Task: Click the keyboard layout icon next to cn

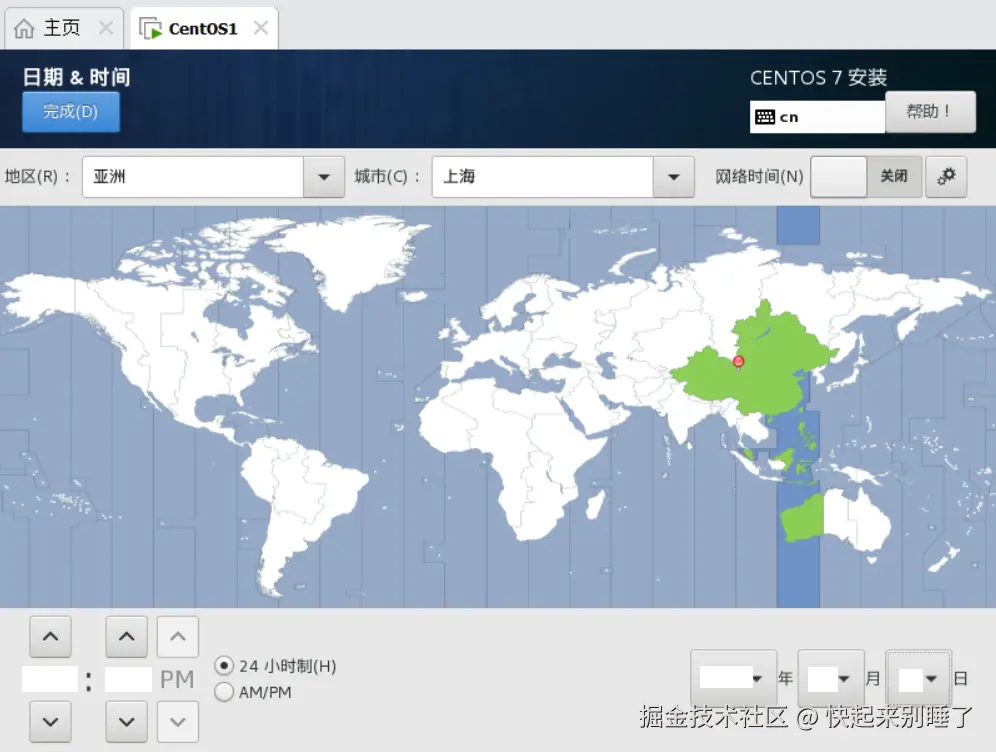Action: [765, 117]
